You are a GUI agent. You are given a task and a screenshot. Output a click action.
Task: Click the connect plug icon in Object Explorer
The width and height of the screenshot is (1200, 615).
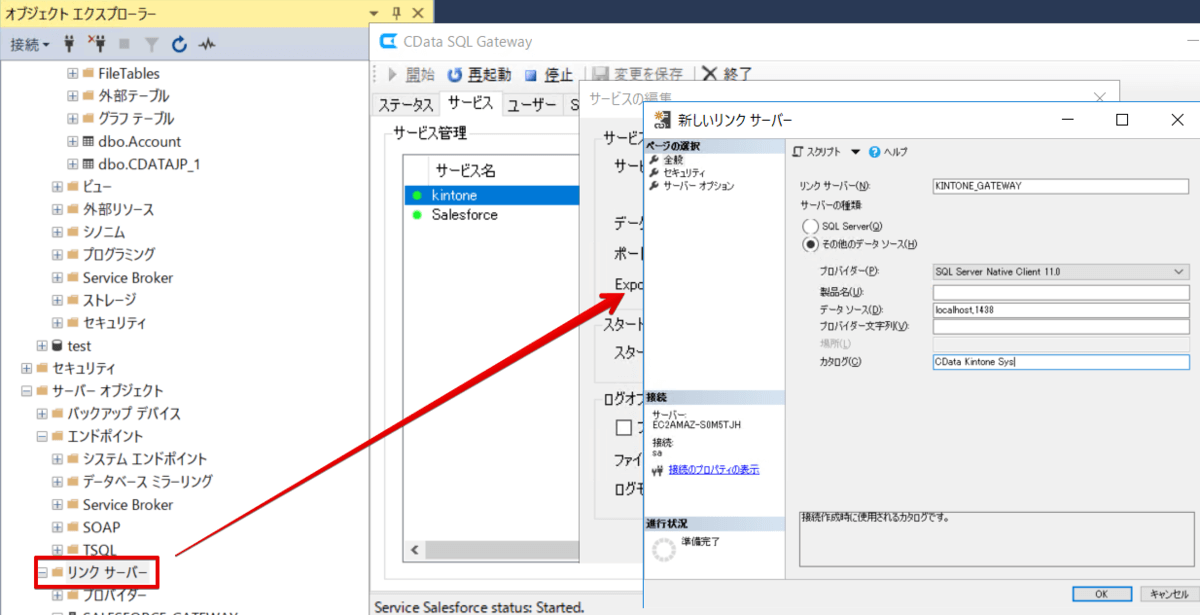pyautogui.click(x=69, y=44)
